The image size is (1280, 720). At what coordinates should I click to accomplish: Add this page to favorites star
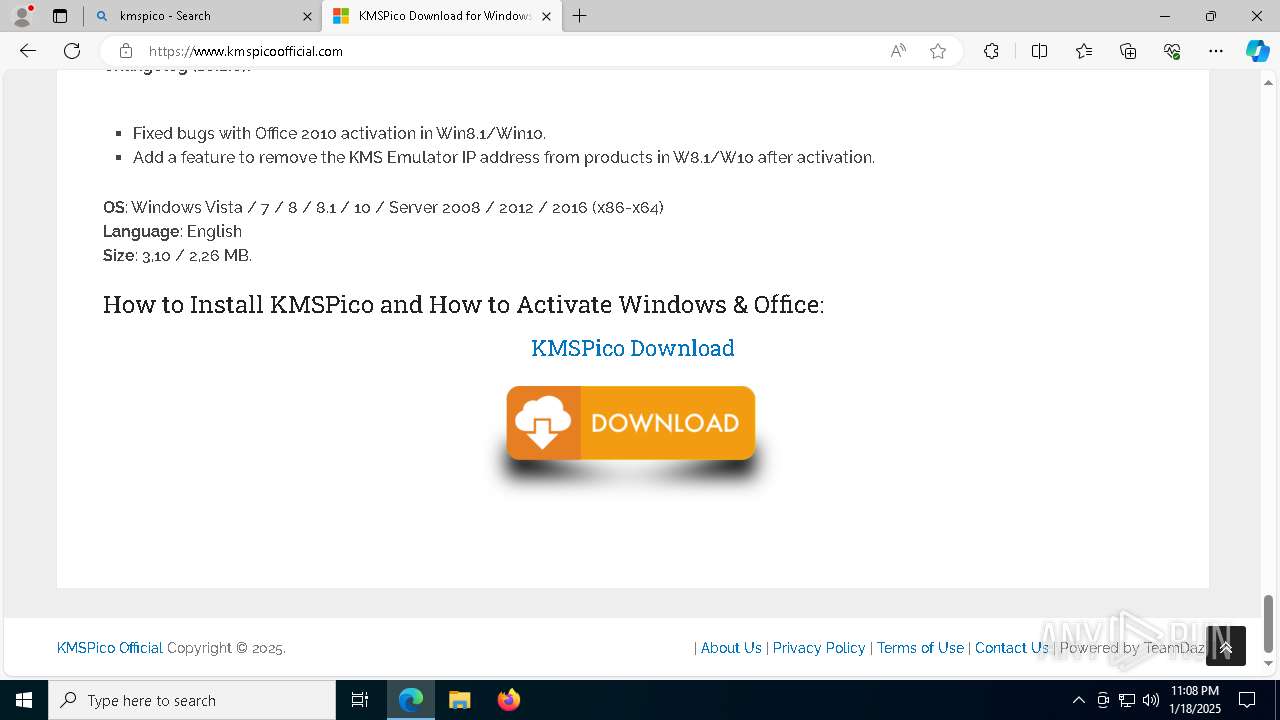(938, 51)
